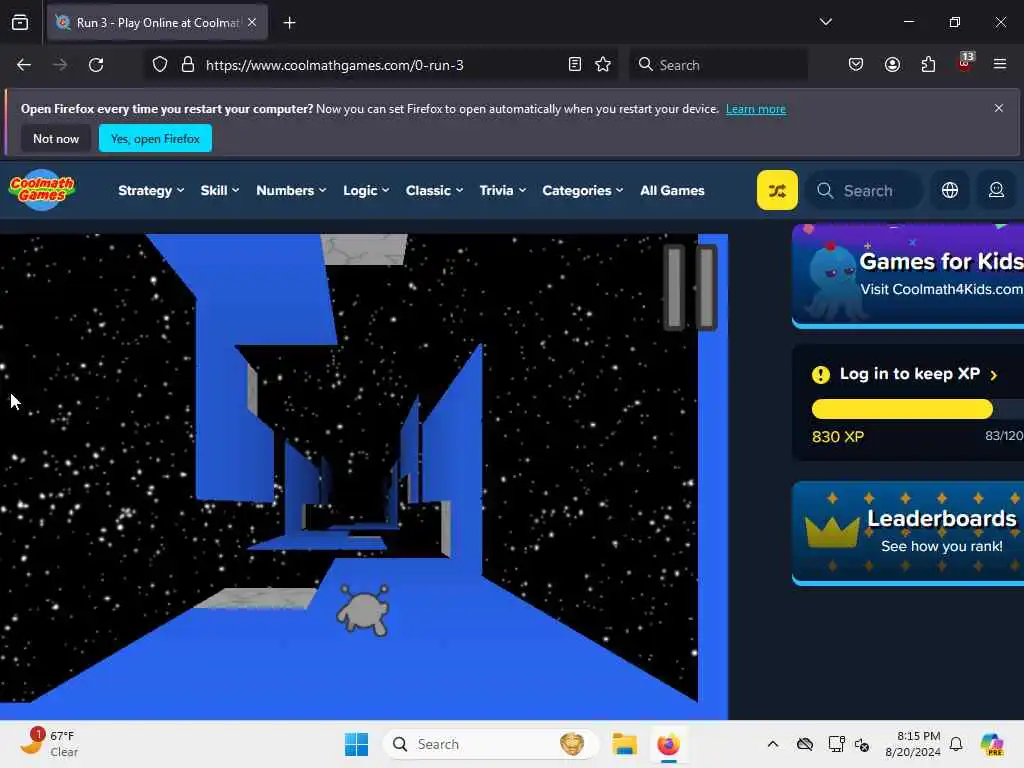Viewport: 1024px width, 768px height.
Task: Click Yes, open Firefox button
Action: point(155,138)
